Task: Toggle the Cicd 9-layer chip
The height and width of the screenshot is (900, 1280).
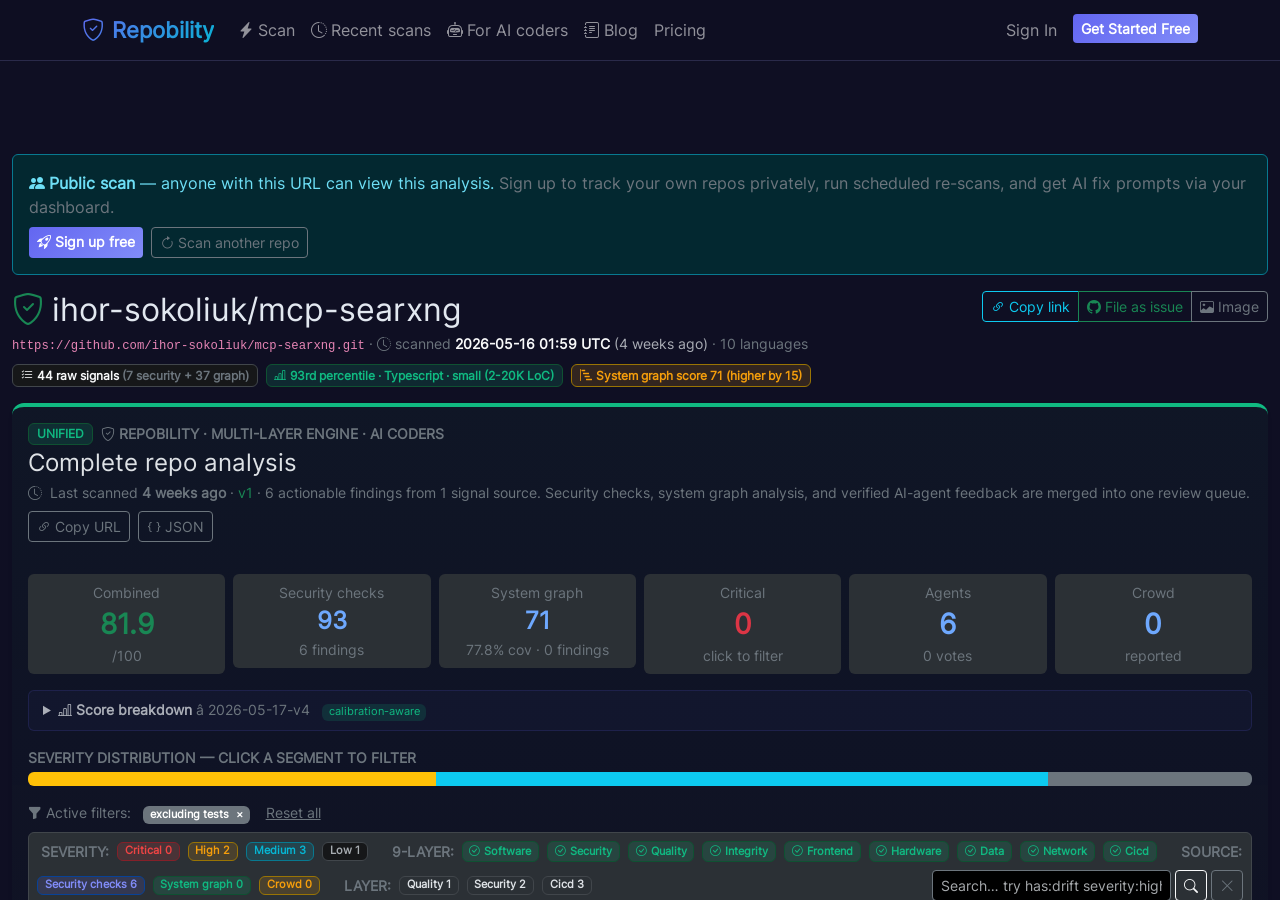Action: [1130, 851]
